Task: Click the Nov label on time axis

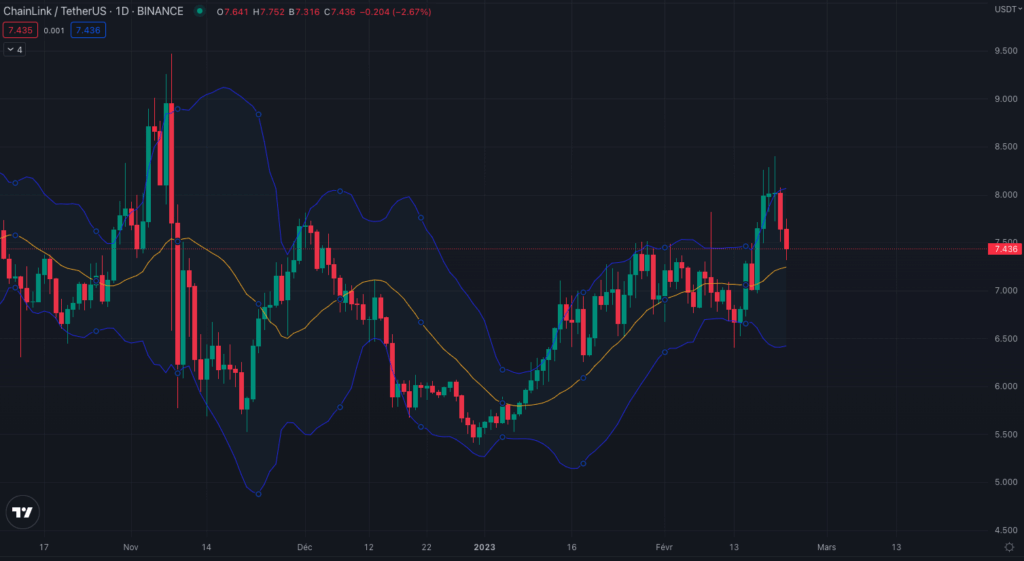Action: click(x=130, y=548)
